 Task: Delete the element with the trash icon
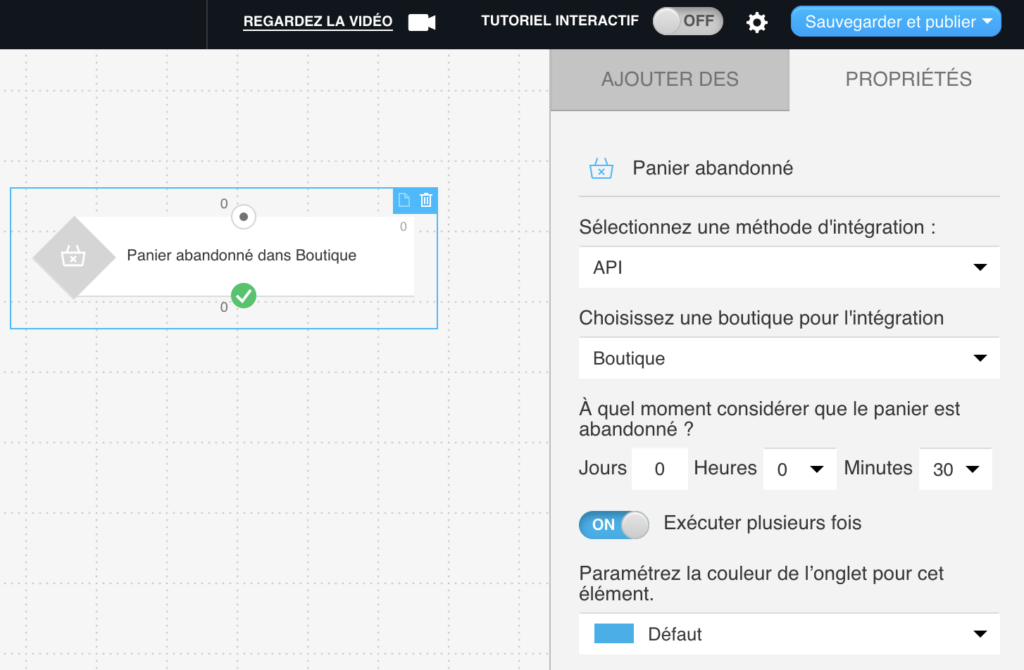point(426,200)
